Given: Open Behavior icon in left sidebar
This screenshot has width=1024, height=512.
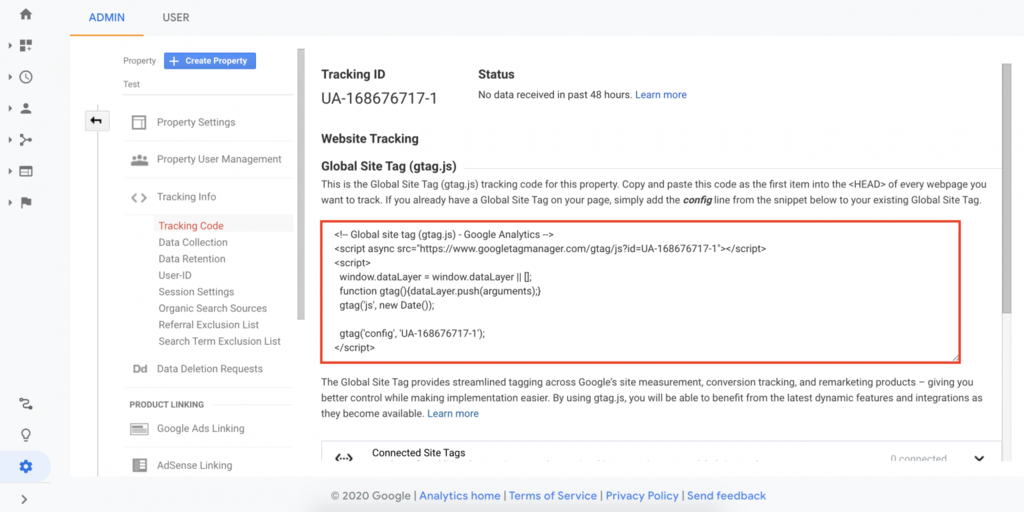Looking at the screenshot, I should point(26,171).
